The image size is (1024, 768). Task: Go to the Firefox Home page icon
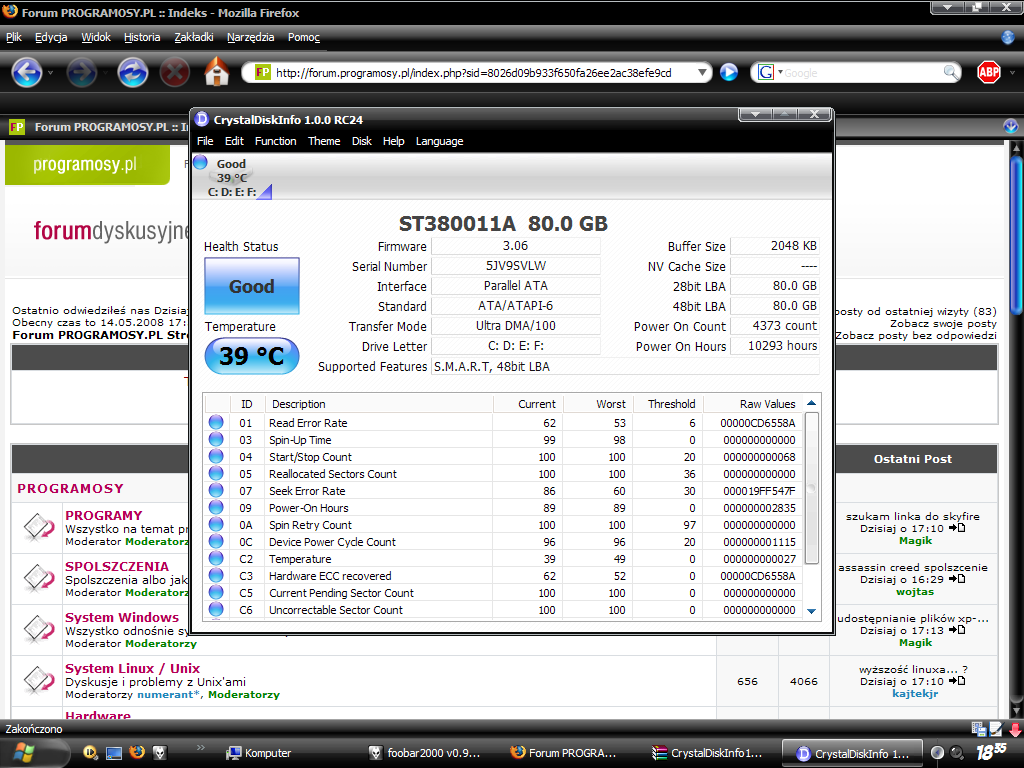(217, 72)
